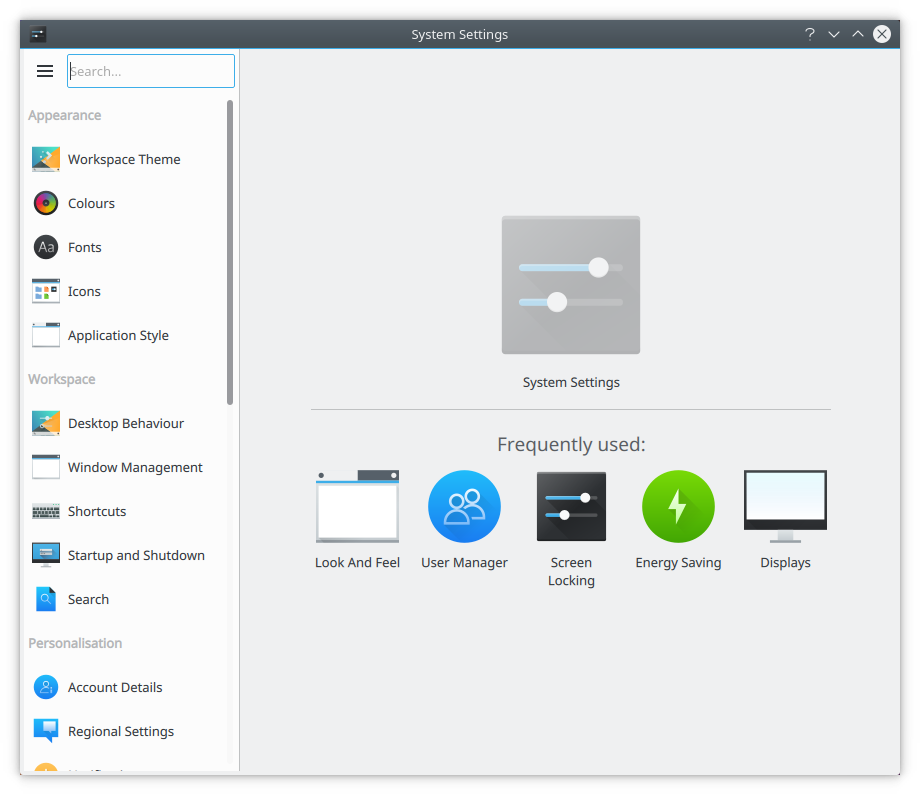
Task: Open Startup and Shutdown settings
Action: coord(136,555)
